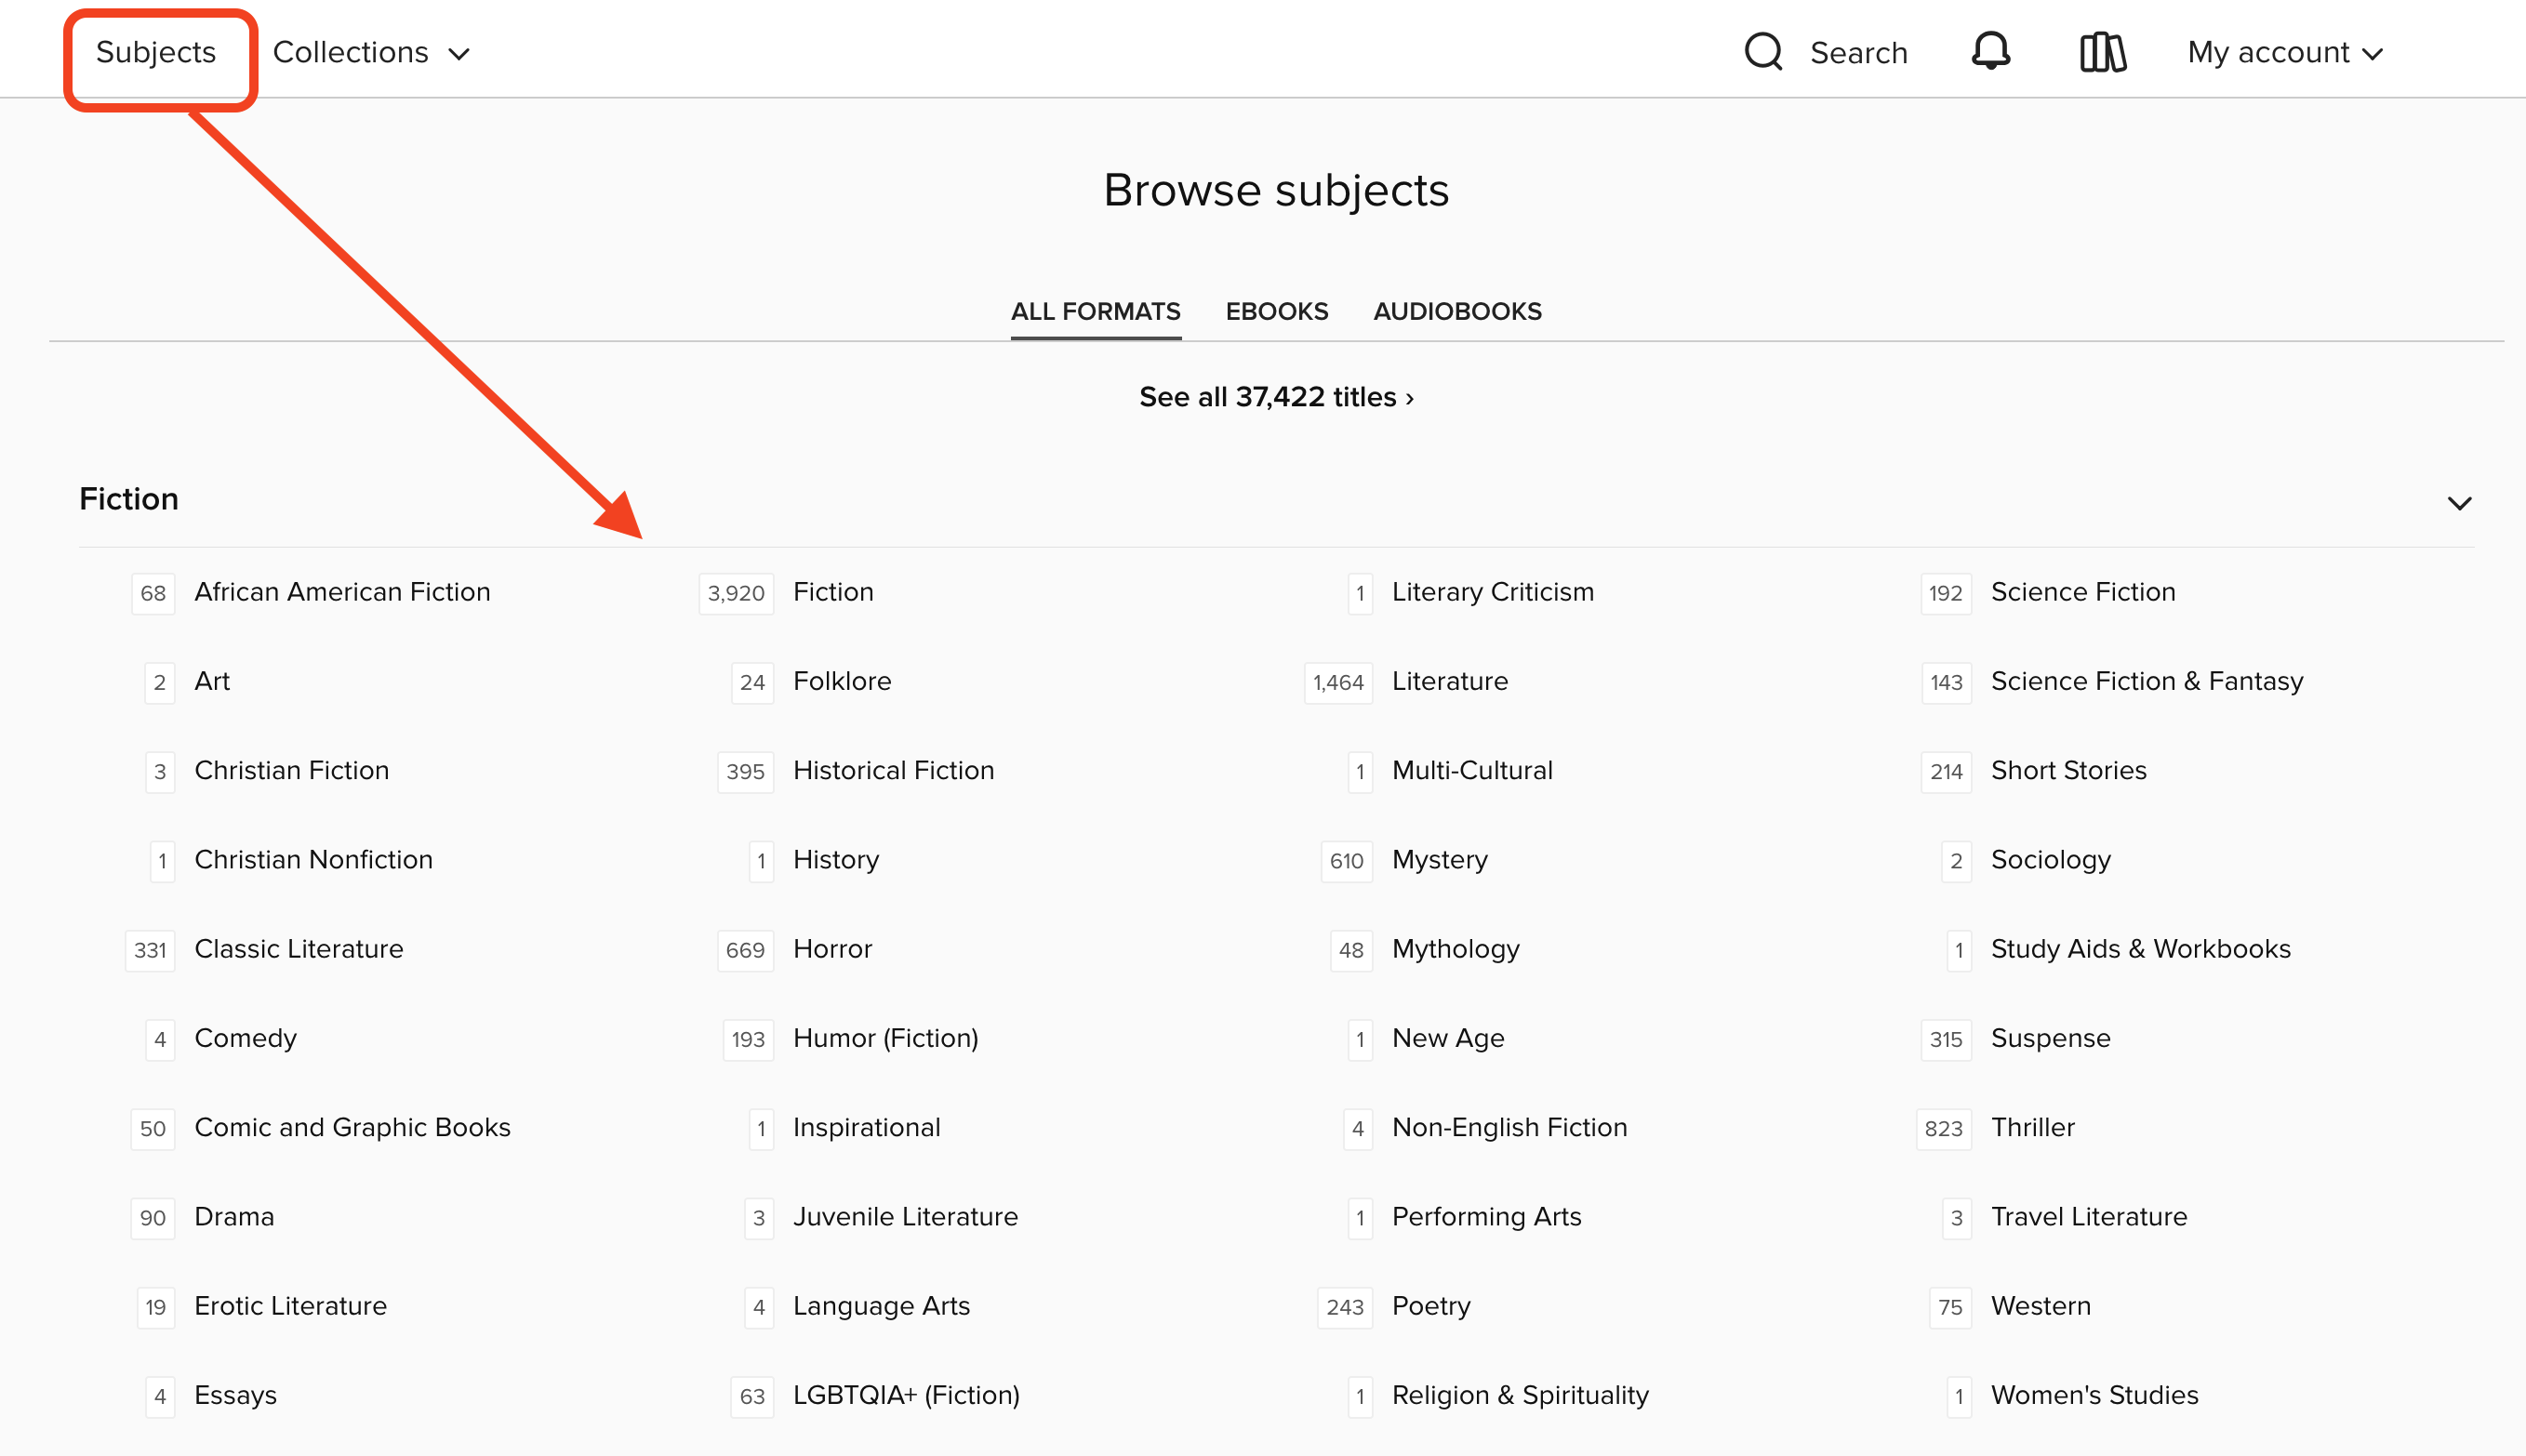2526x1456 pixels.
Task: Open the Mystery subject link
Action: [x=1439, y=860]
